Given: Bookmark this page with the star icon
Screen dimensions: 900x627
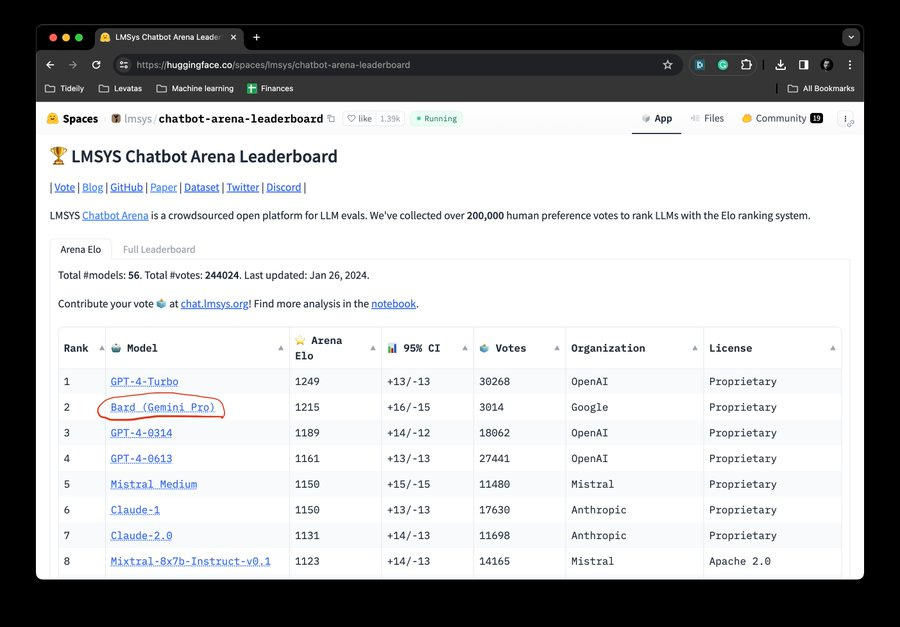Looking at the screenshot, I should [x=668, y=65].
